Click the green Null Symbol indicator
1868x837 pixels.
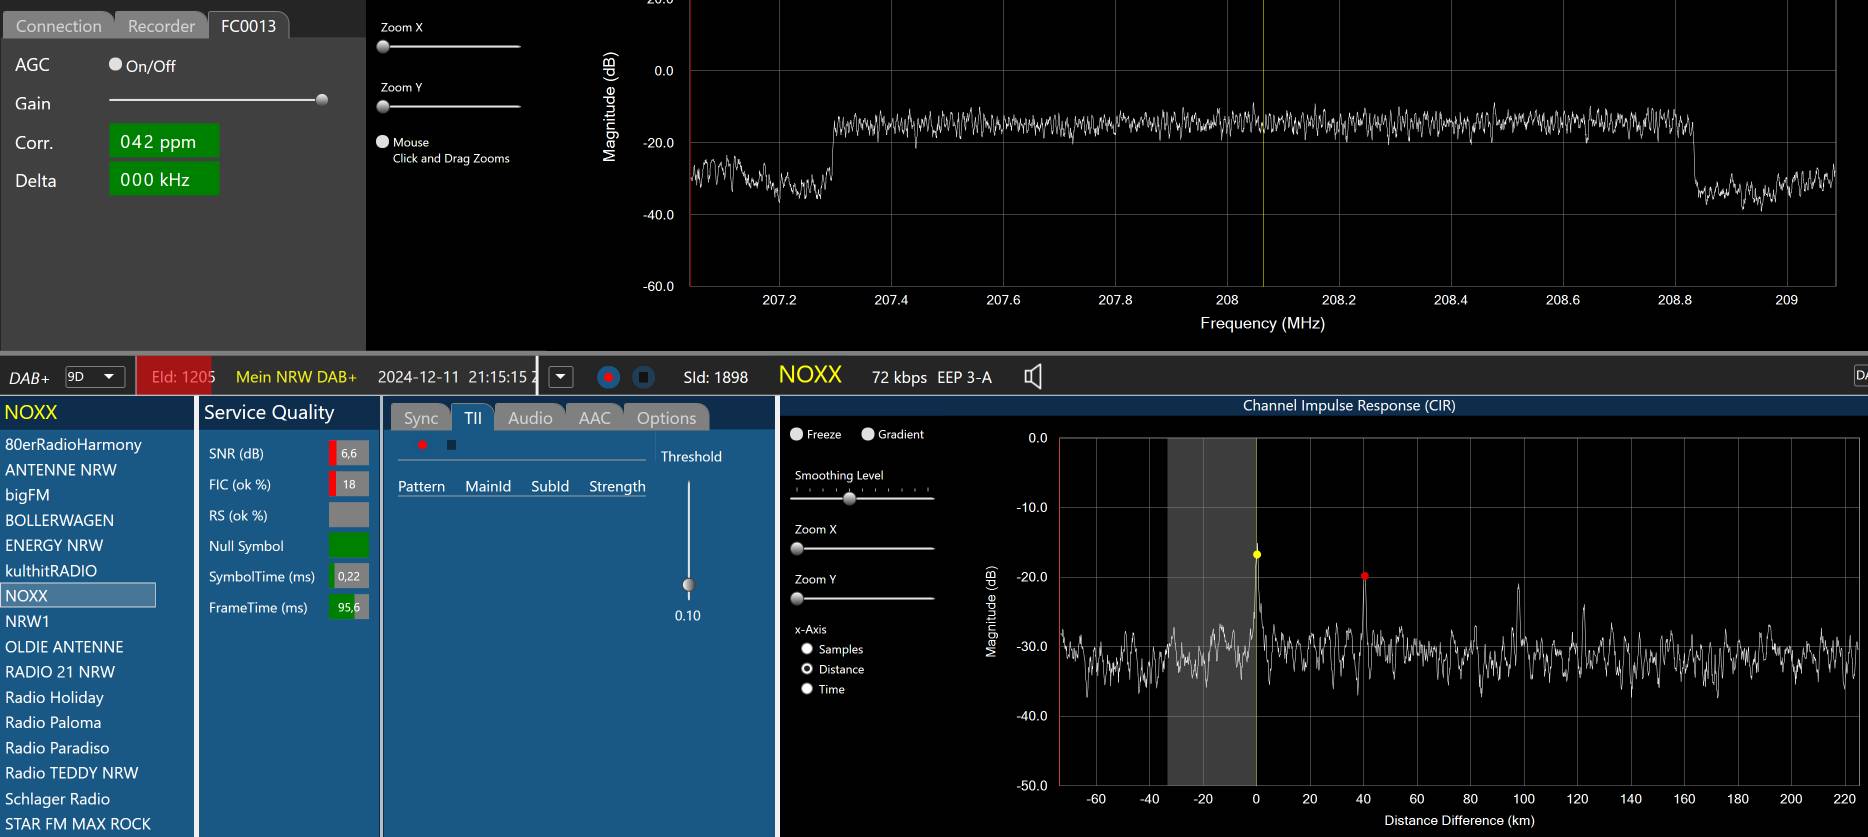348,545
